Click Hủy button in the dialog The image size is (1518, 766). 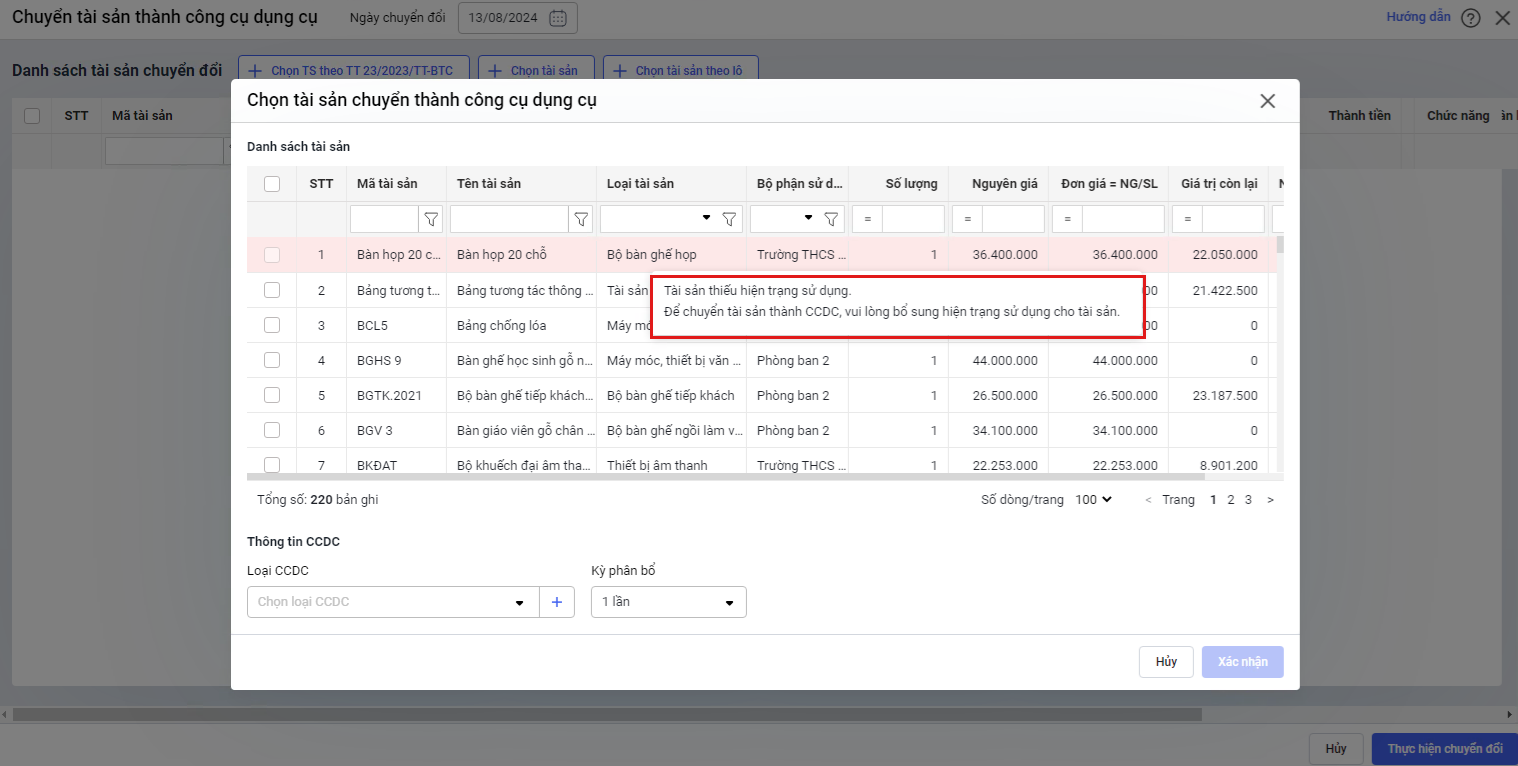click(1166, 662)
